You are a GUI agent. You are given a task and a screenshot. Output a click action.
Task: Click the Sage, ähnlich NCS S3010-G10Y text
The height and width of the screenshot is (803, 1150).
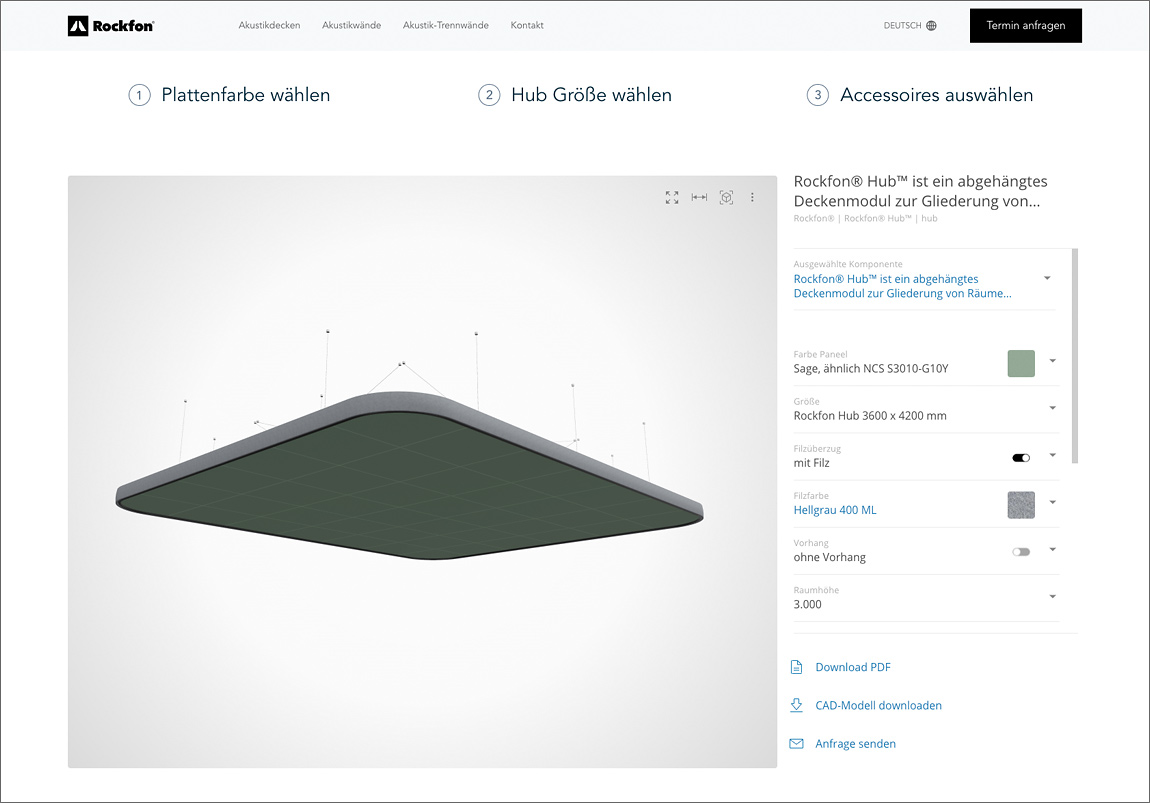click(871, 369)
